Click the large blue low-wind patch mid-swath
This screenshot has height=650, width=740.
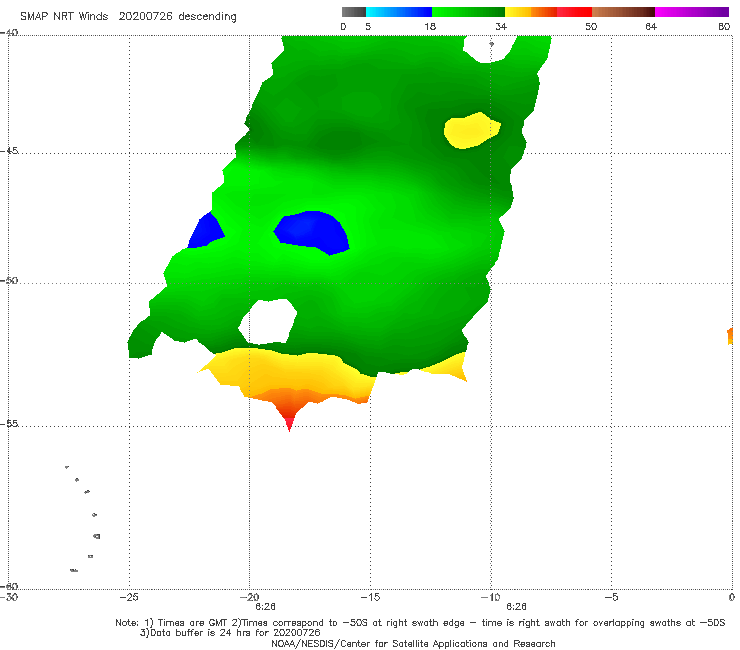311,233
